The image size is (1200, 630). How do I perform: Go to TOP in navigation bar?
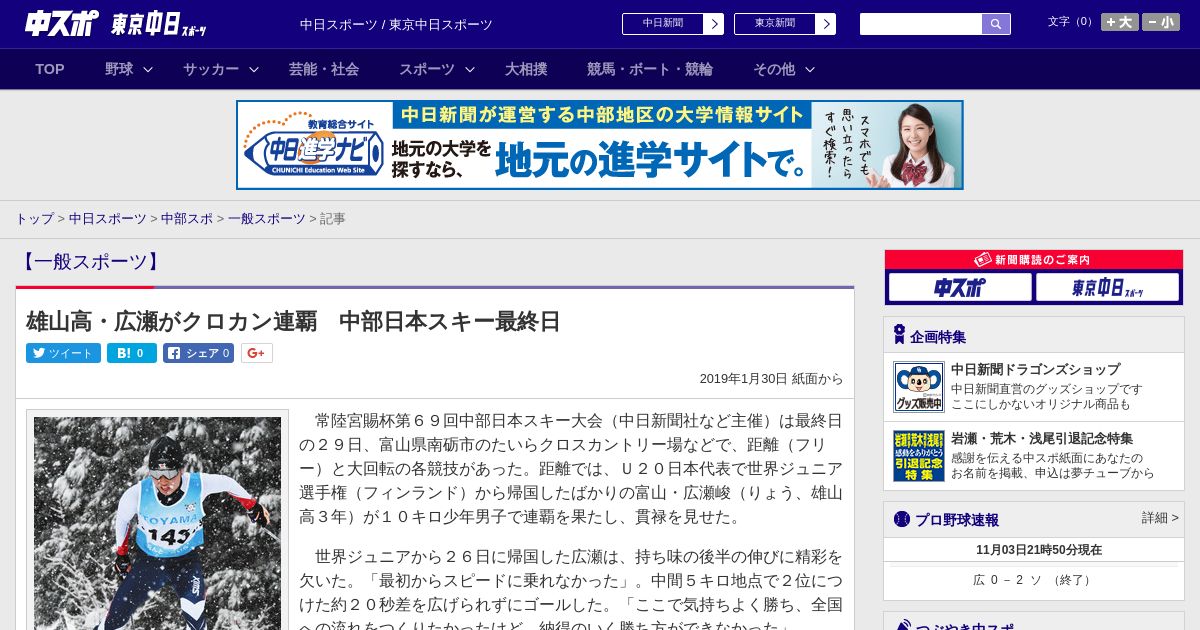[50, 69]
